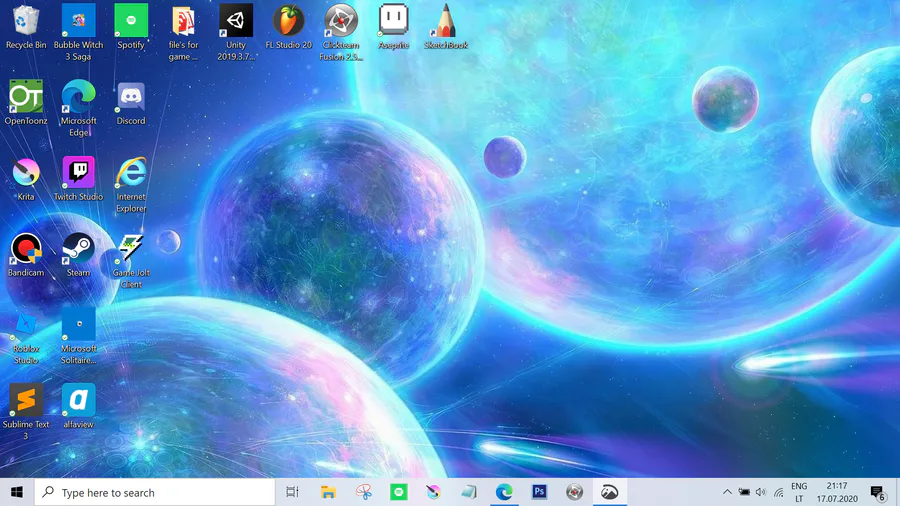Open the notepad icon on the taskbar

pos(469,492)
